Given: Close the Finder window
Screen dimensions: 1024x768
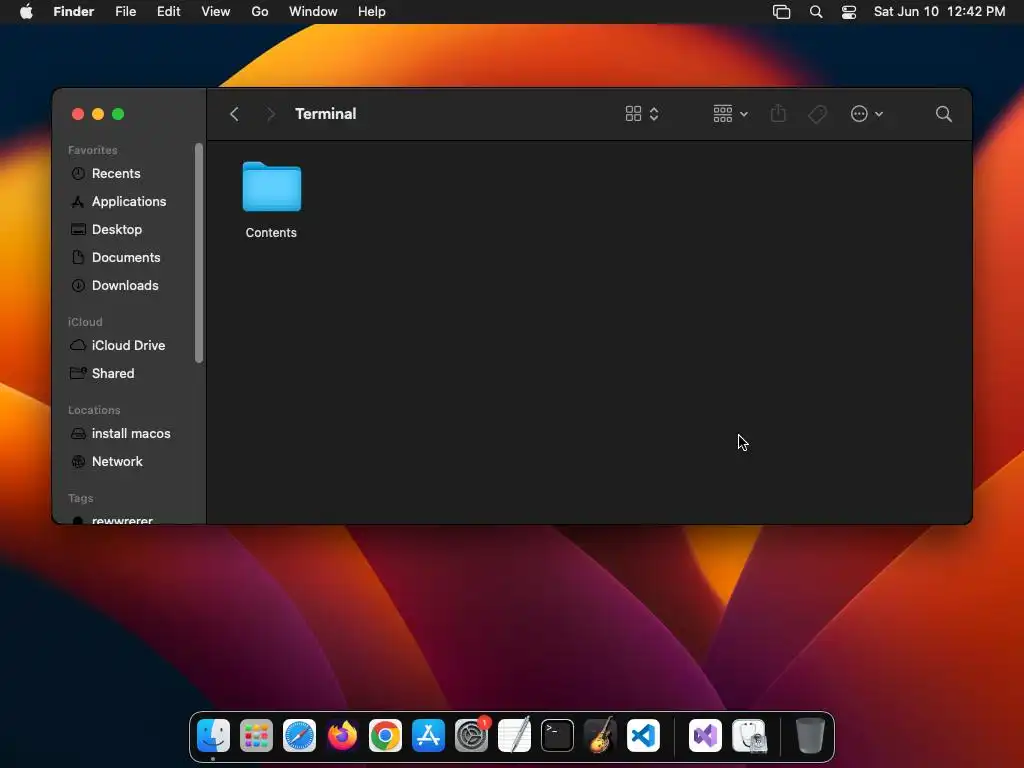Looking at the screenshot, I should pyautogui.click(x=78, y=114).
